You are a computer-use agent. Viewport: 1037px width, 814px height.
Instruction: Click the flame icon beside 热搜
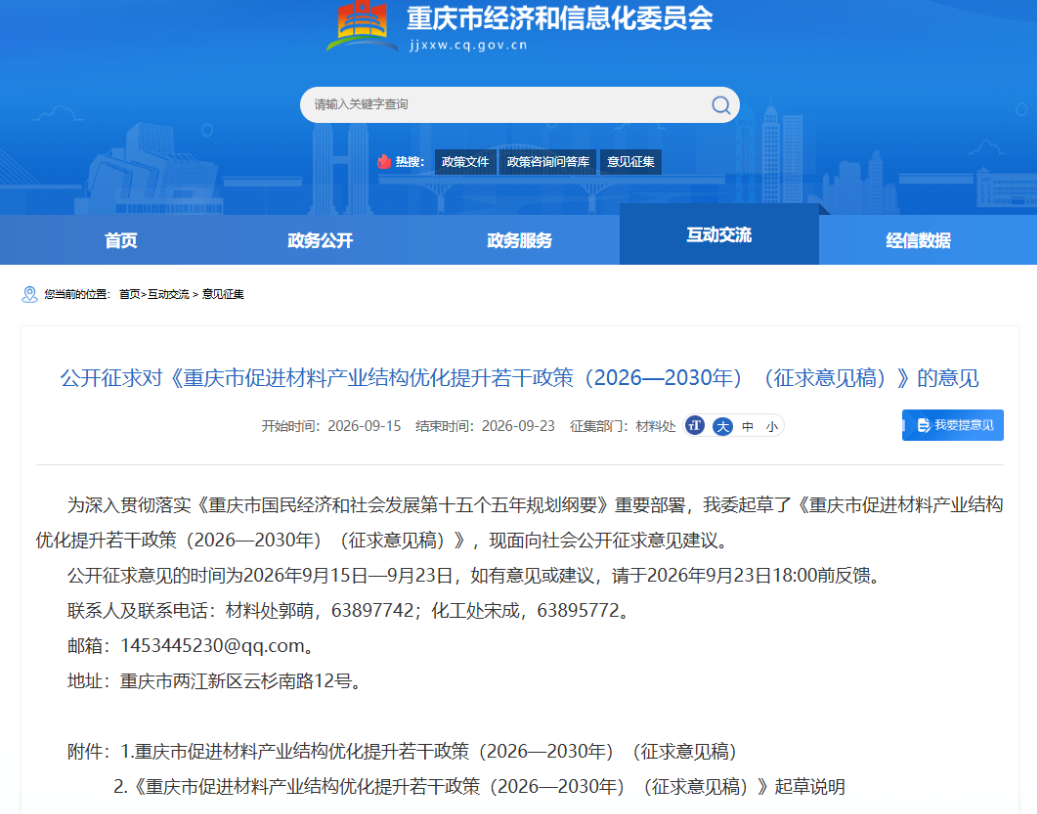pyautogui.click(x=384, y=161)
